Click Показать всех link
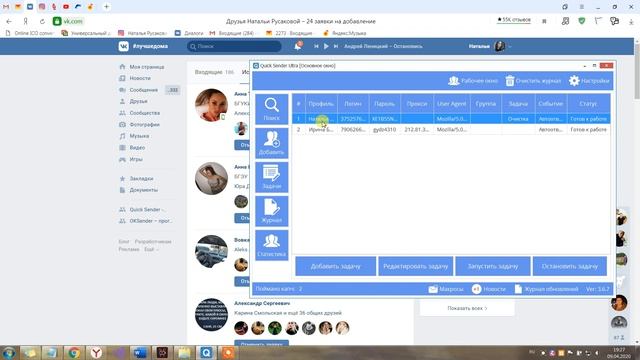This screenshot has width=640, height=360. pyautogui.click(x=467, y=308)
